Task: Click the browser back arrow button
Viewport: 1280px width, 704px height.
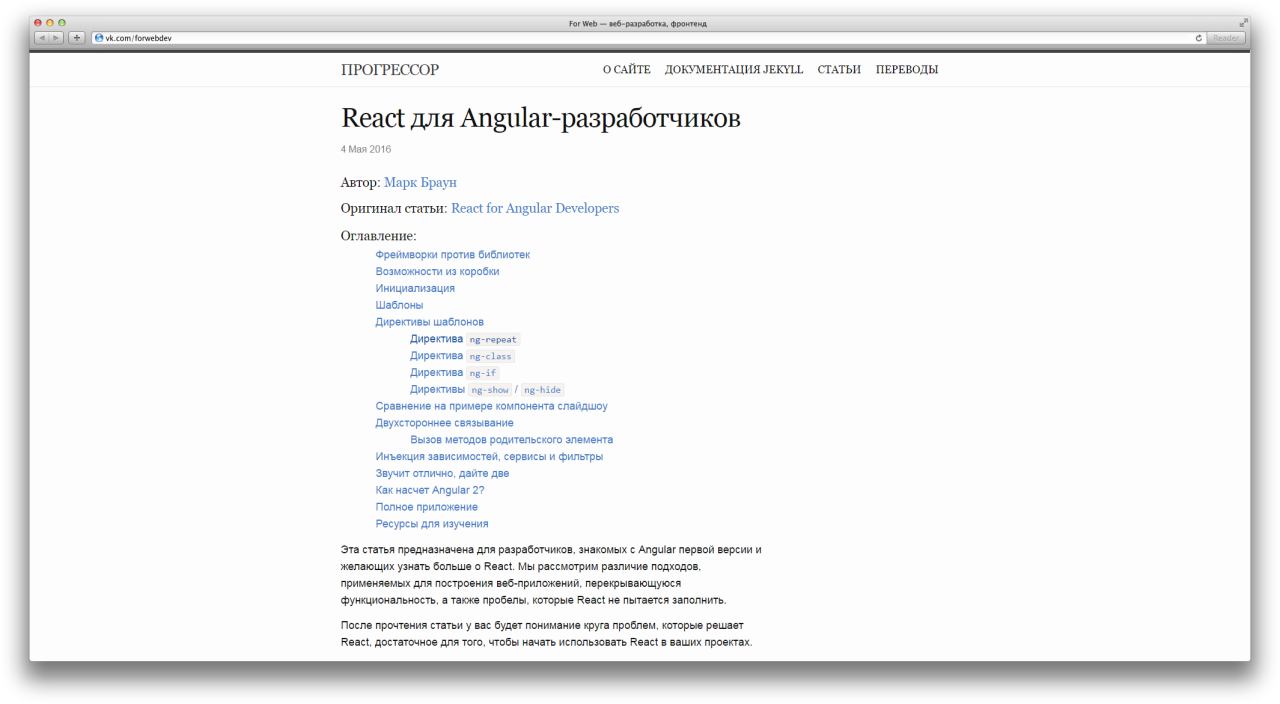Action: click(x=42, y=38)
